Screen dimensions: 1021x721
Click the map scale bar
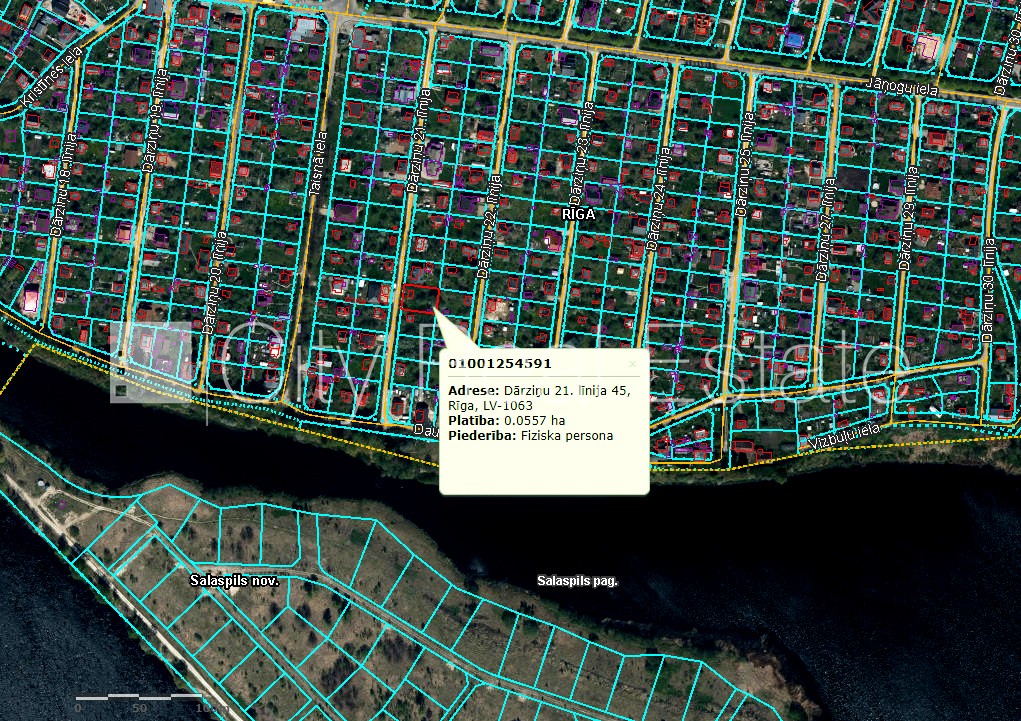tap(140, 697)
